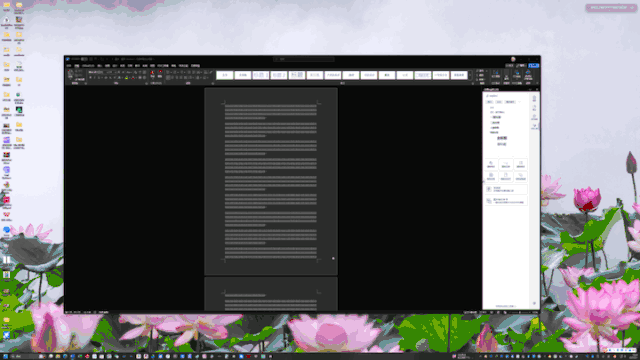The height and width of the screenshot is (360, 640).
Task: Toggle bold formatting in the font group
Action: point(90,78)
